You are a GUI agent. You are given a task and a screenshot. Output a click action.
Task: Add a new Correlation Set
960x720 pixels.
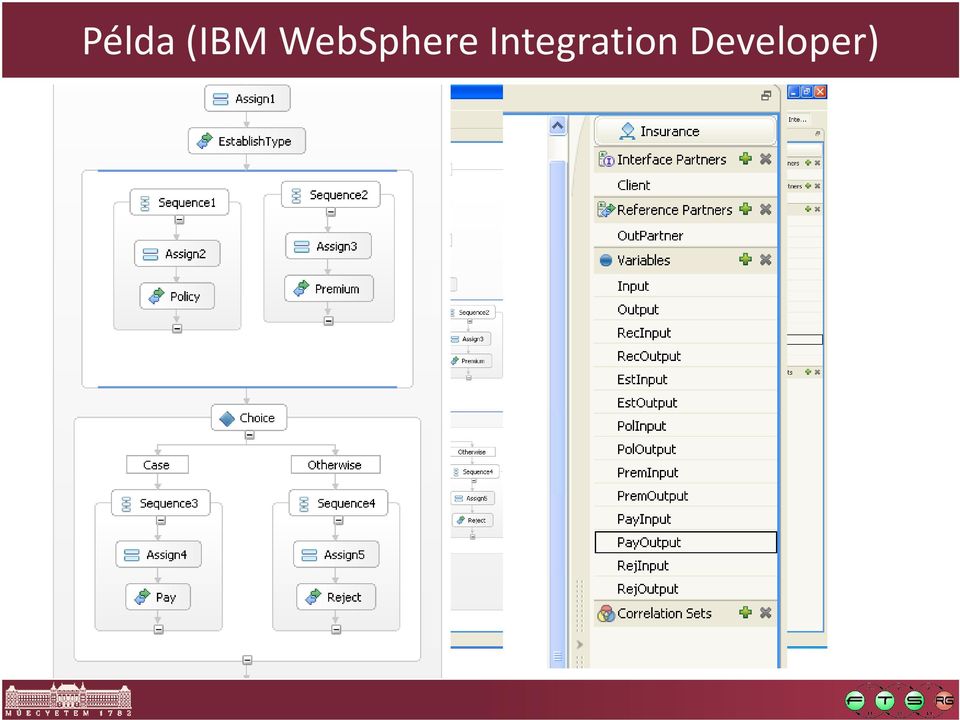click(x=745, y=613)
